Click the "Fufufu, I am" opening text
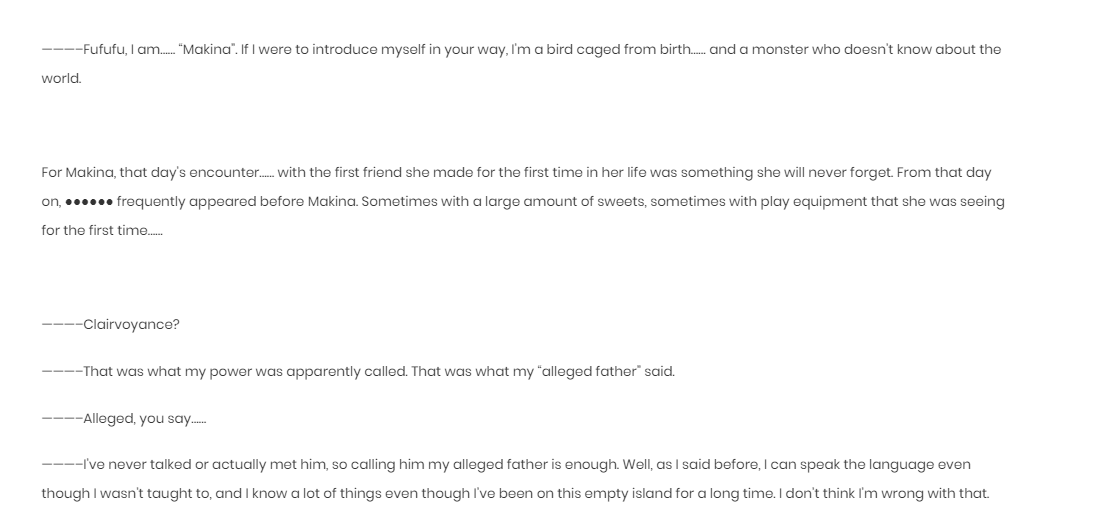 [x=122, y=50]
